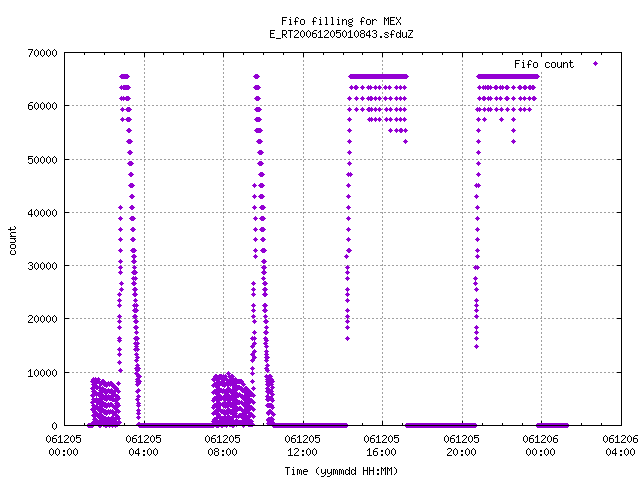Click x-axis label 061206 00:00
This screenshot has width=640, height=480.
point(541,446)
